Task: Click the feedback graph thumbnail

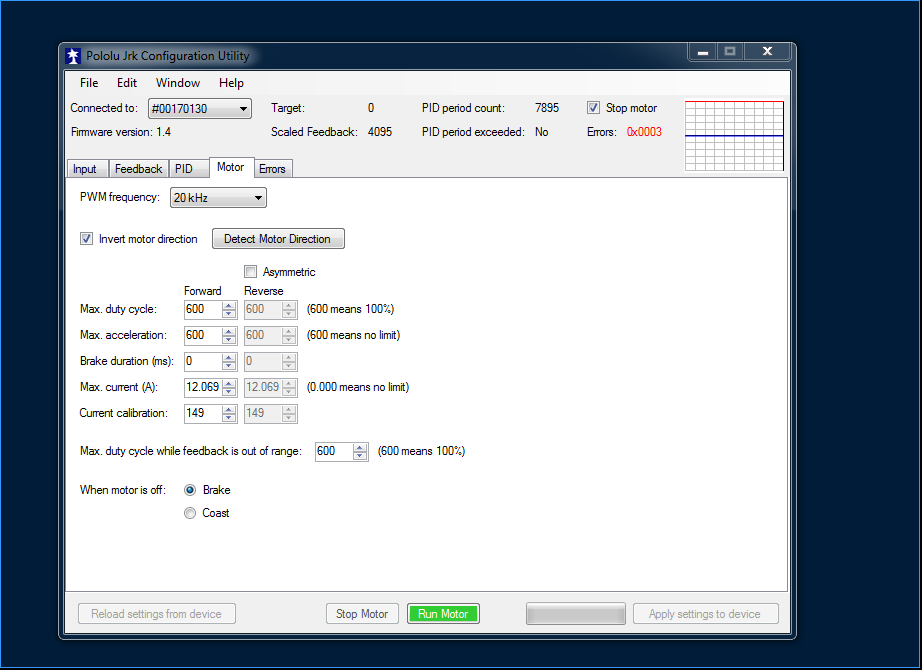Action: 734,135
